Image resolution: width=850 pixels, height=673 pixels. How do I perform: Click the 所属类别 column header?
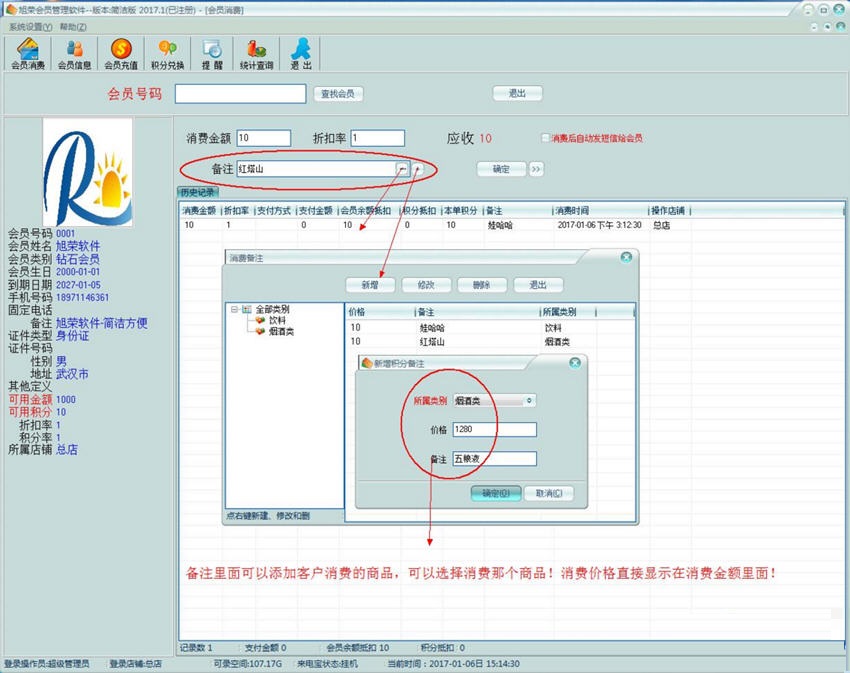point(568,312)
